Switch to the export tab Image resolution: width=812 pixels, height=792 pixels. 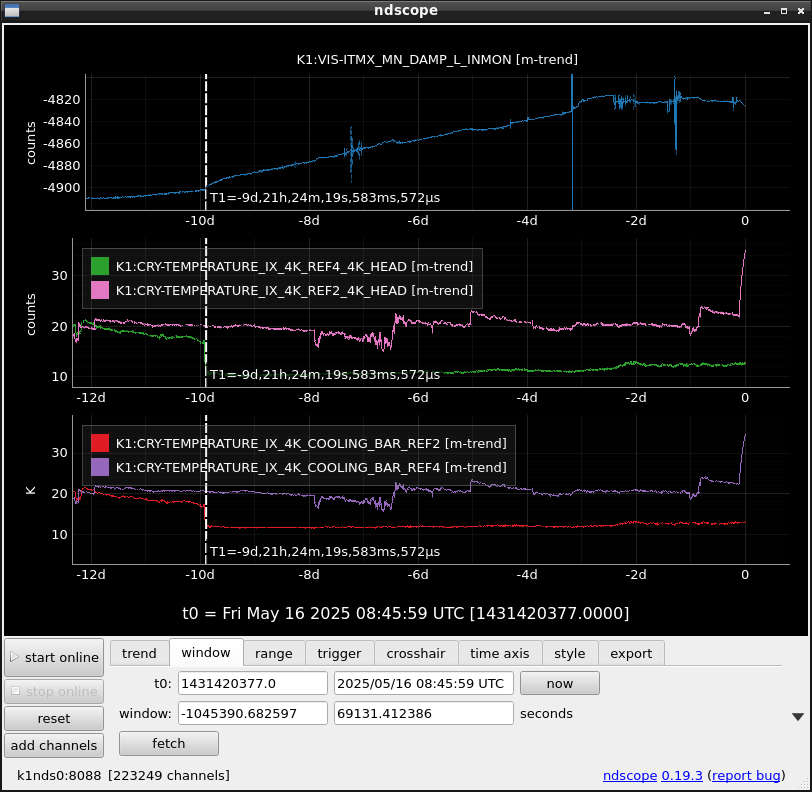[x=631, y=653]
